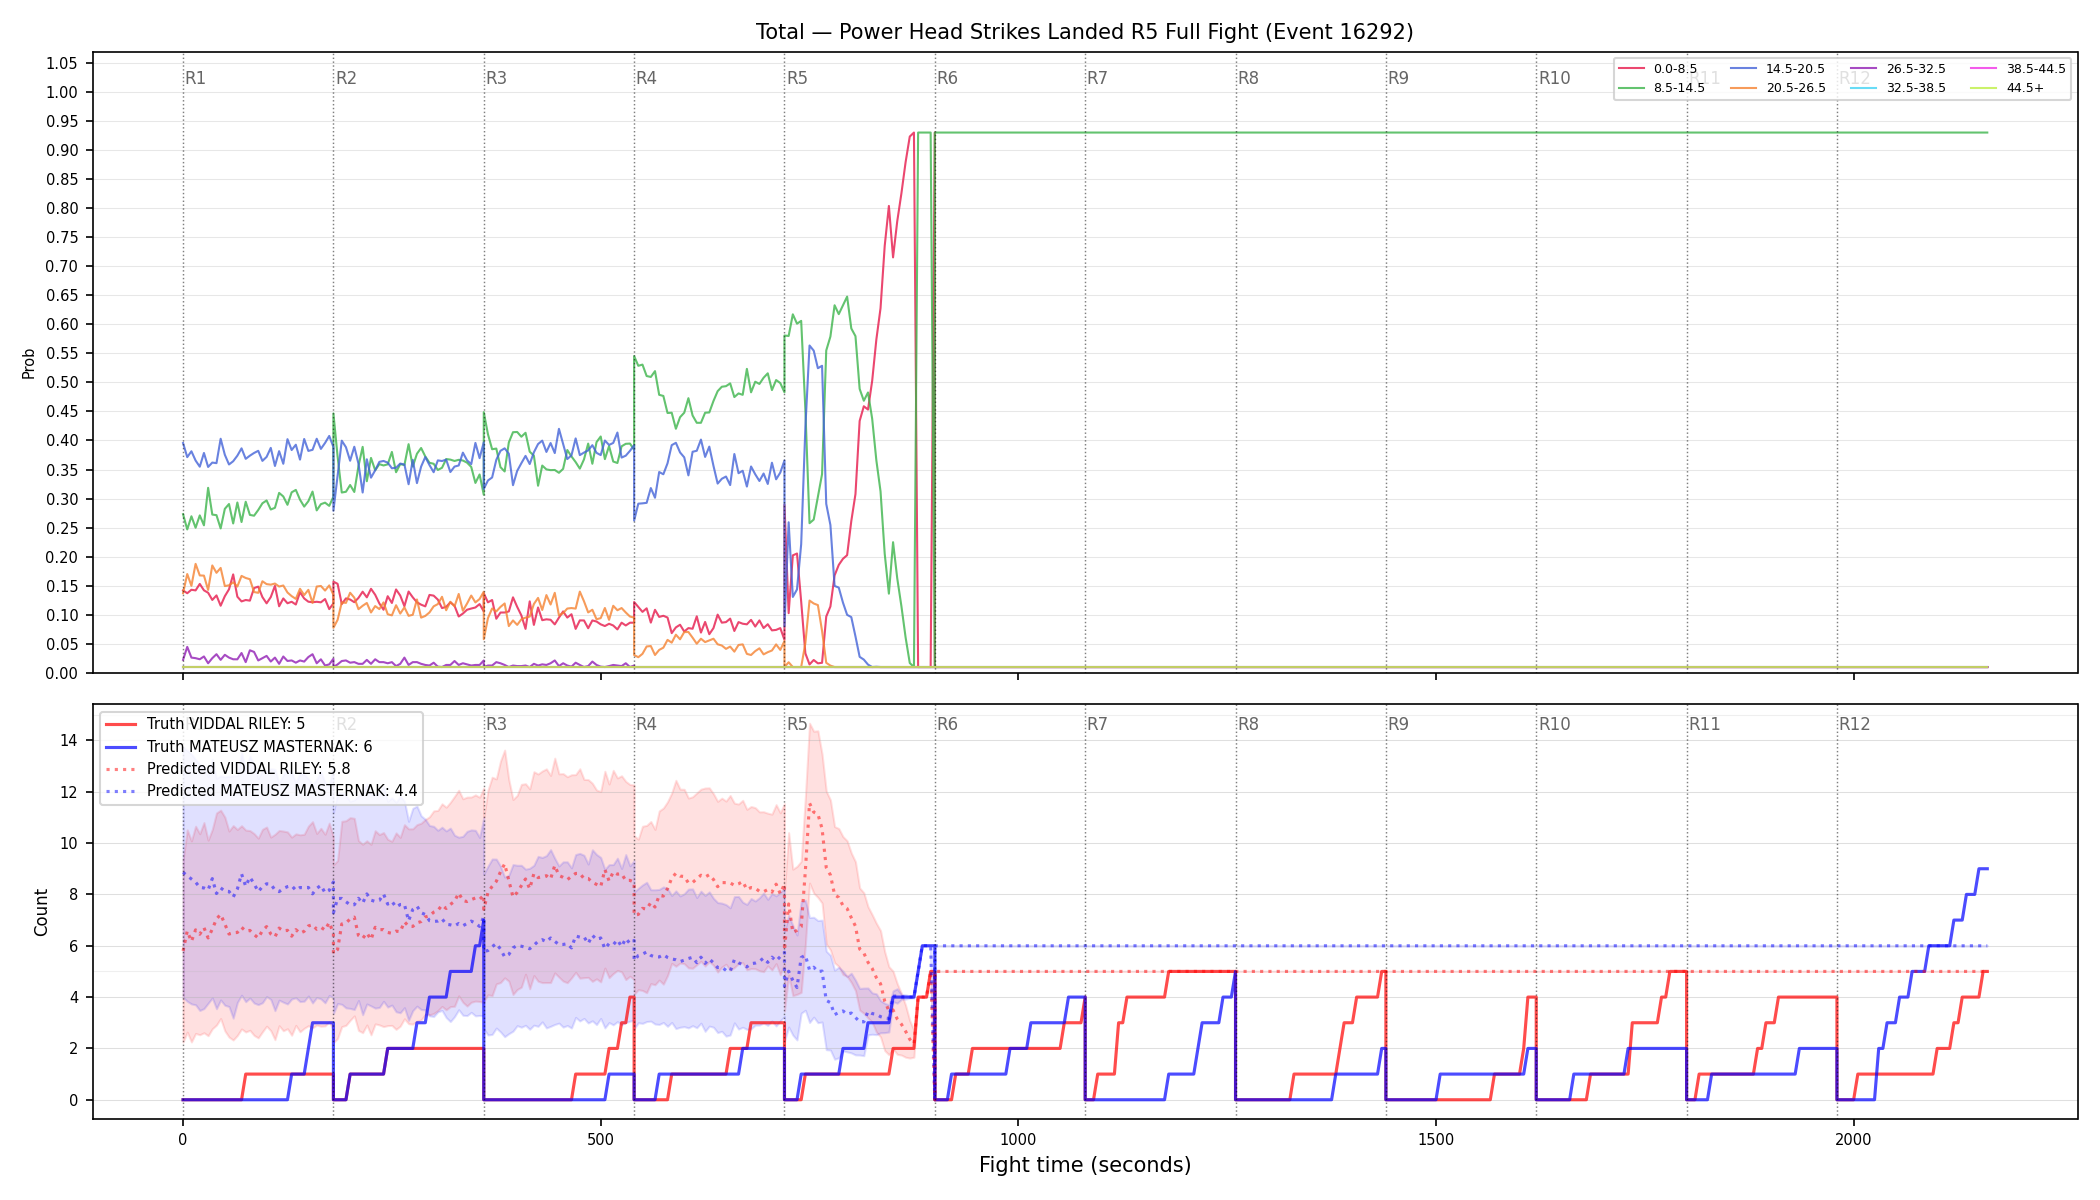Click the 1500 tick on the x-axis
The image size is (2100, 1200).
coord(1436,1139)
